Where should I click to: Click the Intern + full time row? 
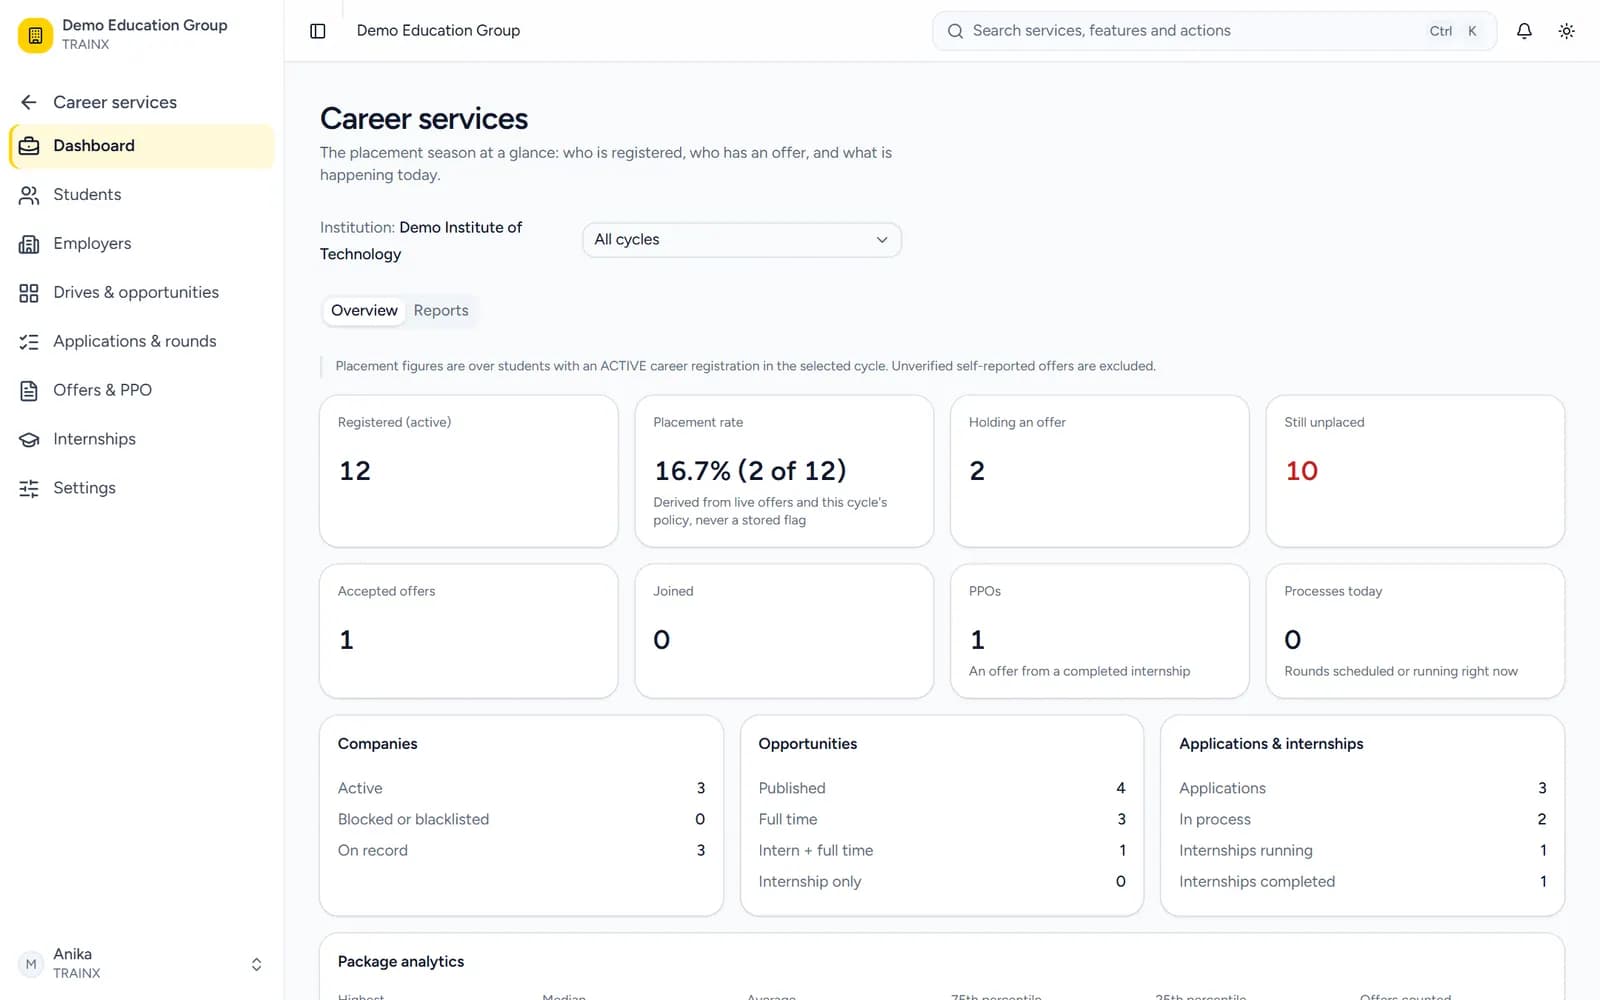[942, 850]
